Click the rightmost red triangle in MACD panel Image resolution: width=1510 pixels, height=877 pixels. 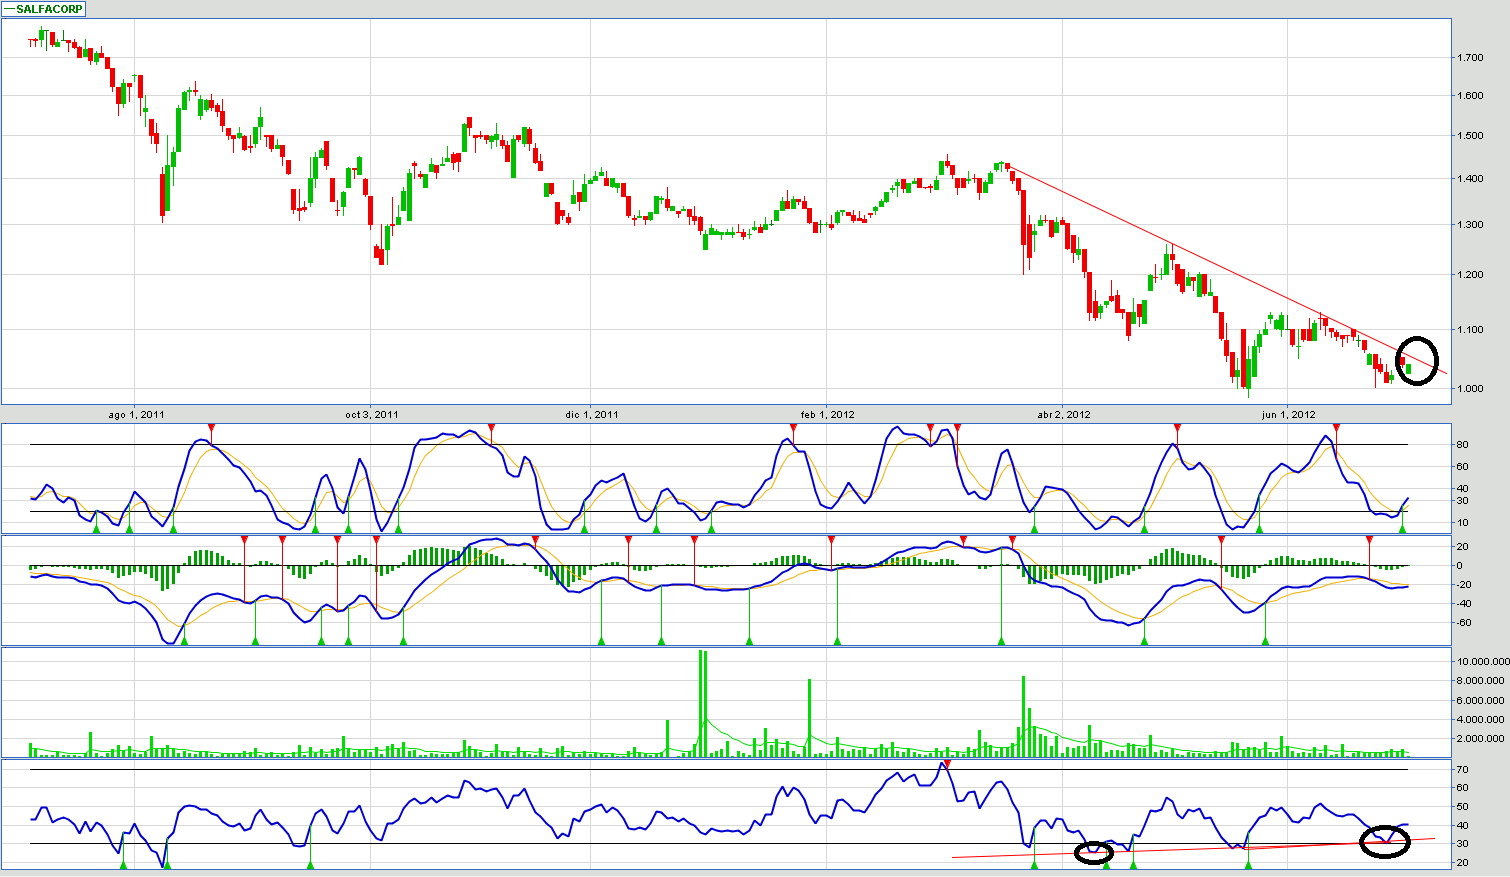point(1369,541)
